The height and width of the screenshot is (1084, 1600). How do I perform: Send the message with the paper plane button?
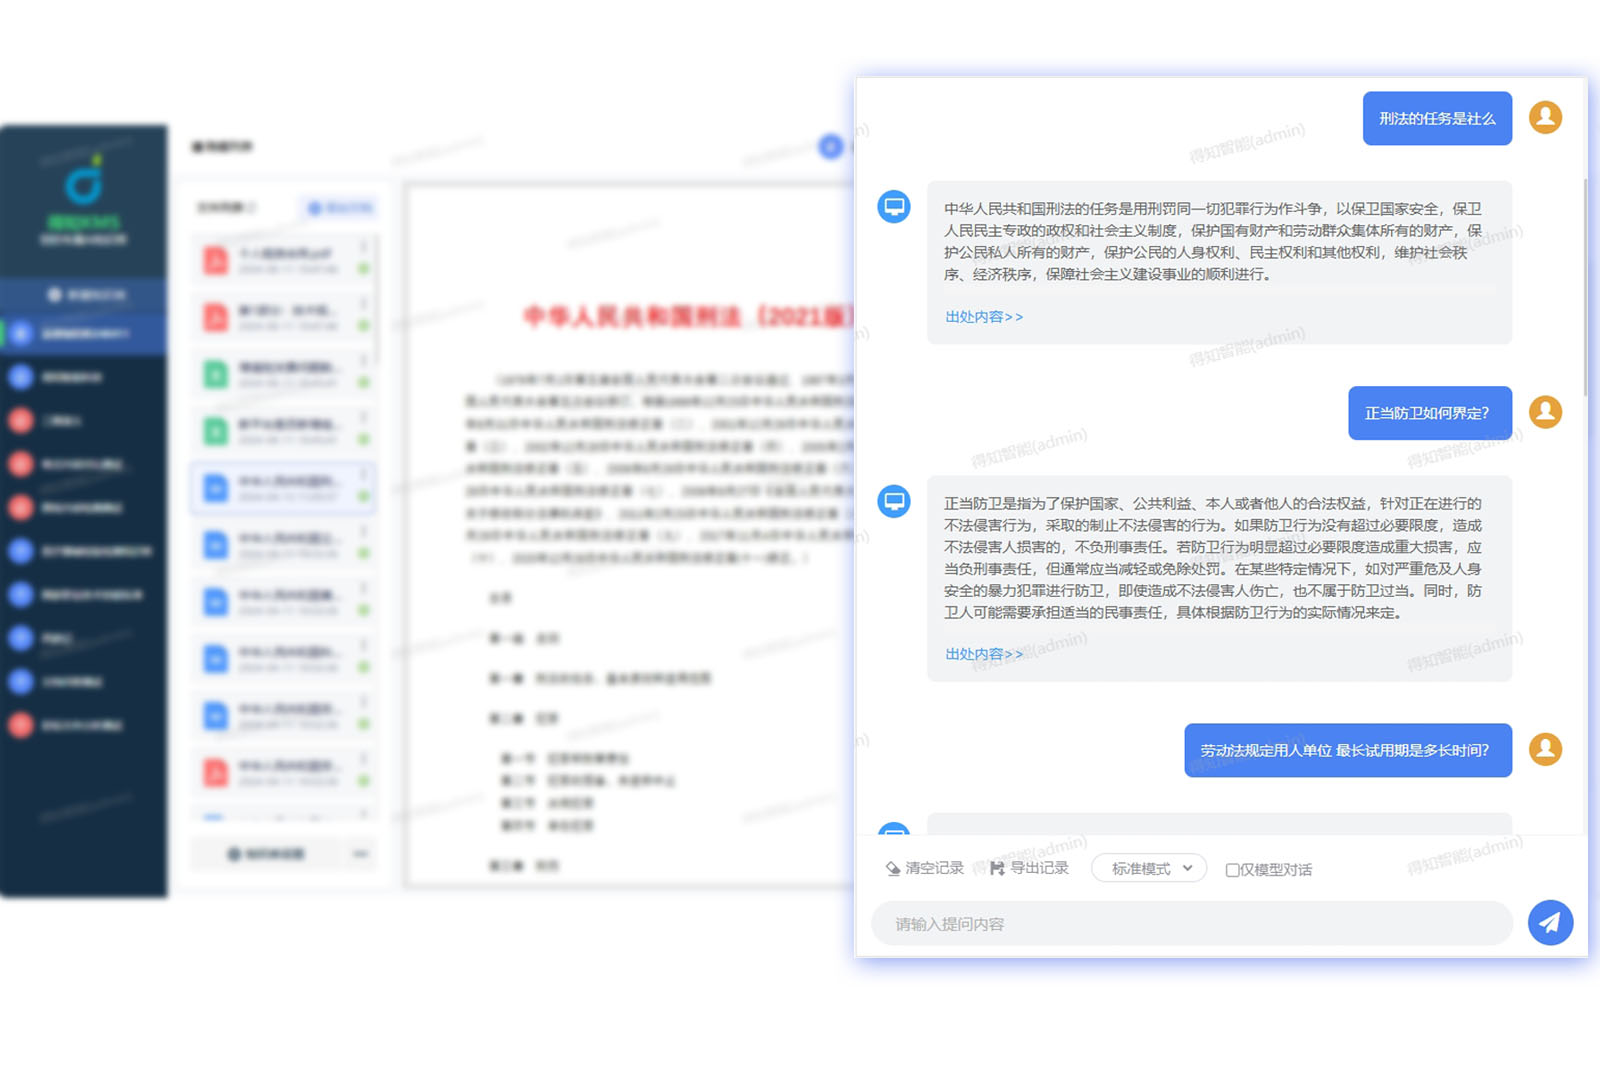click(1549, 922)
